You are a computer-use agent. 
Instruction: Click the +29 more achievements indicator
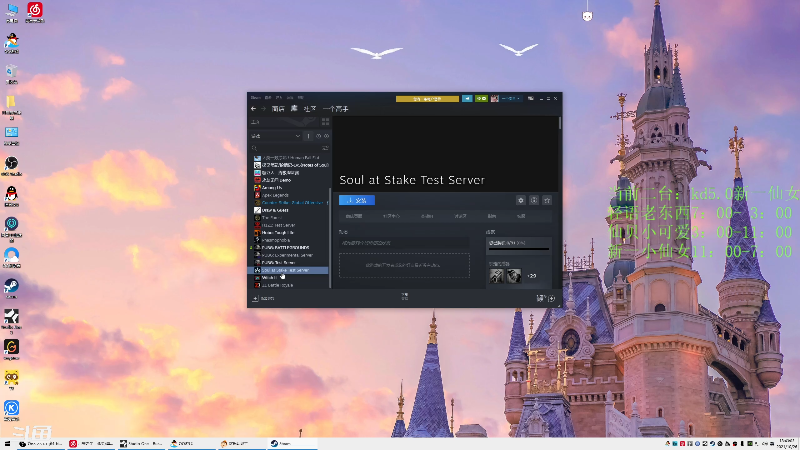(532, 276)
